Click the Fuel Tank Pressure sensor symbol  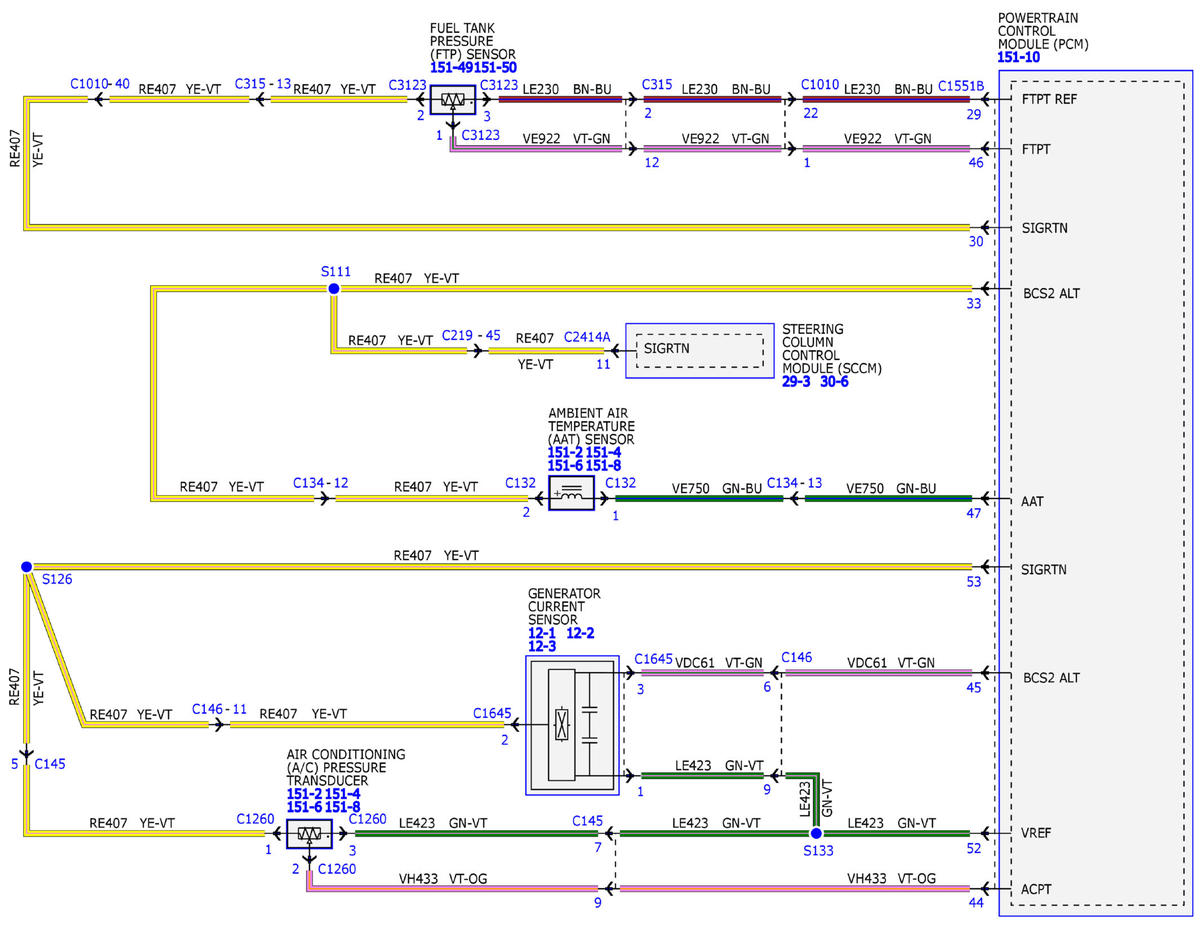[453, 99]
